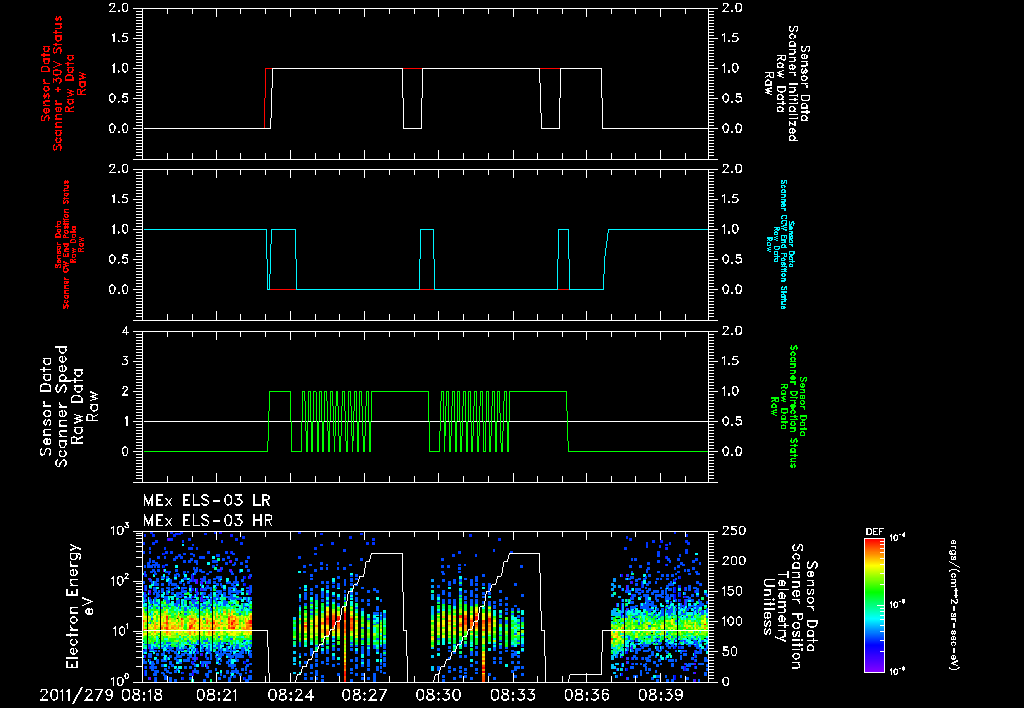The image size is (1024, 708).
Task: Click the 3 tick on Scanner Speed axis
Action: [x=125, y=361]
